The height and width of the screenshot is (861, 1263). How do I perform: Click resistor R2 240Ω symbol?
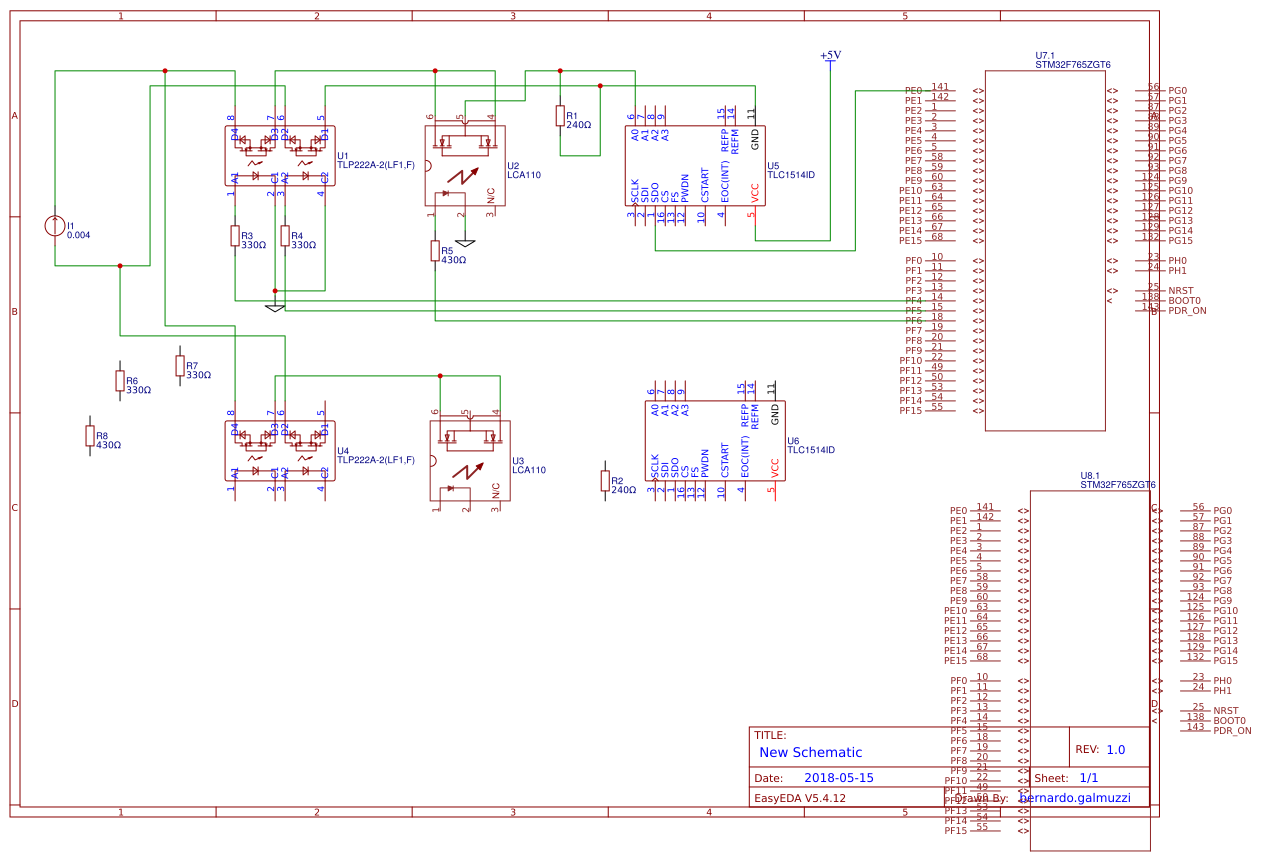605,481
